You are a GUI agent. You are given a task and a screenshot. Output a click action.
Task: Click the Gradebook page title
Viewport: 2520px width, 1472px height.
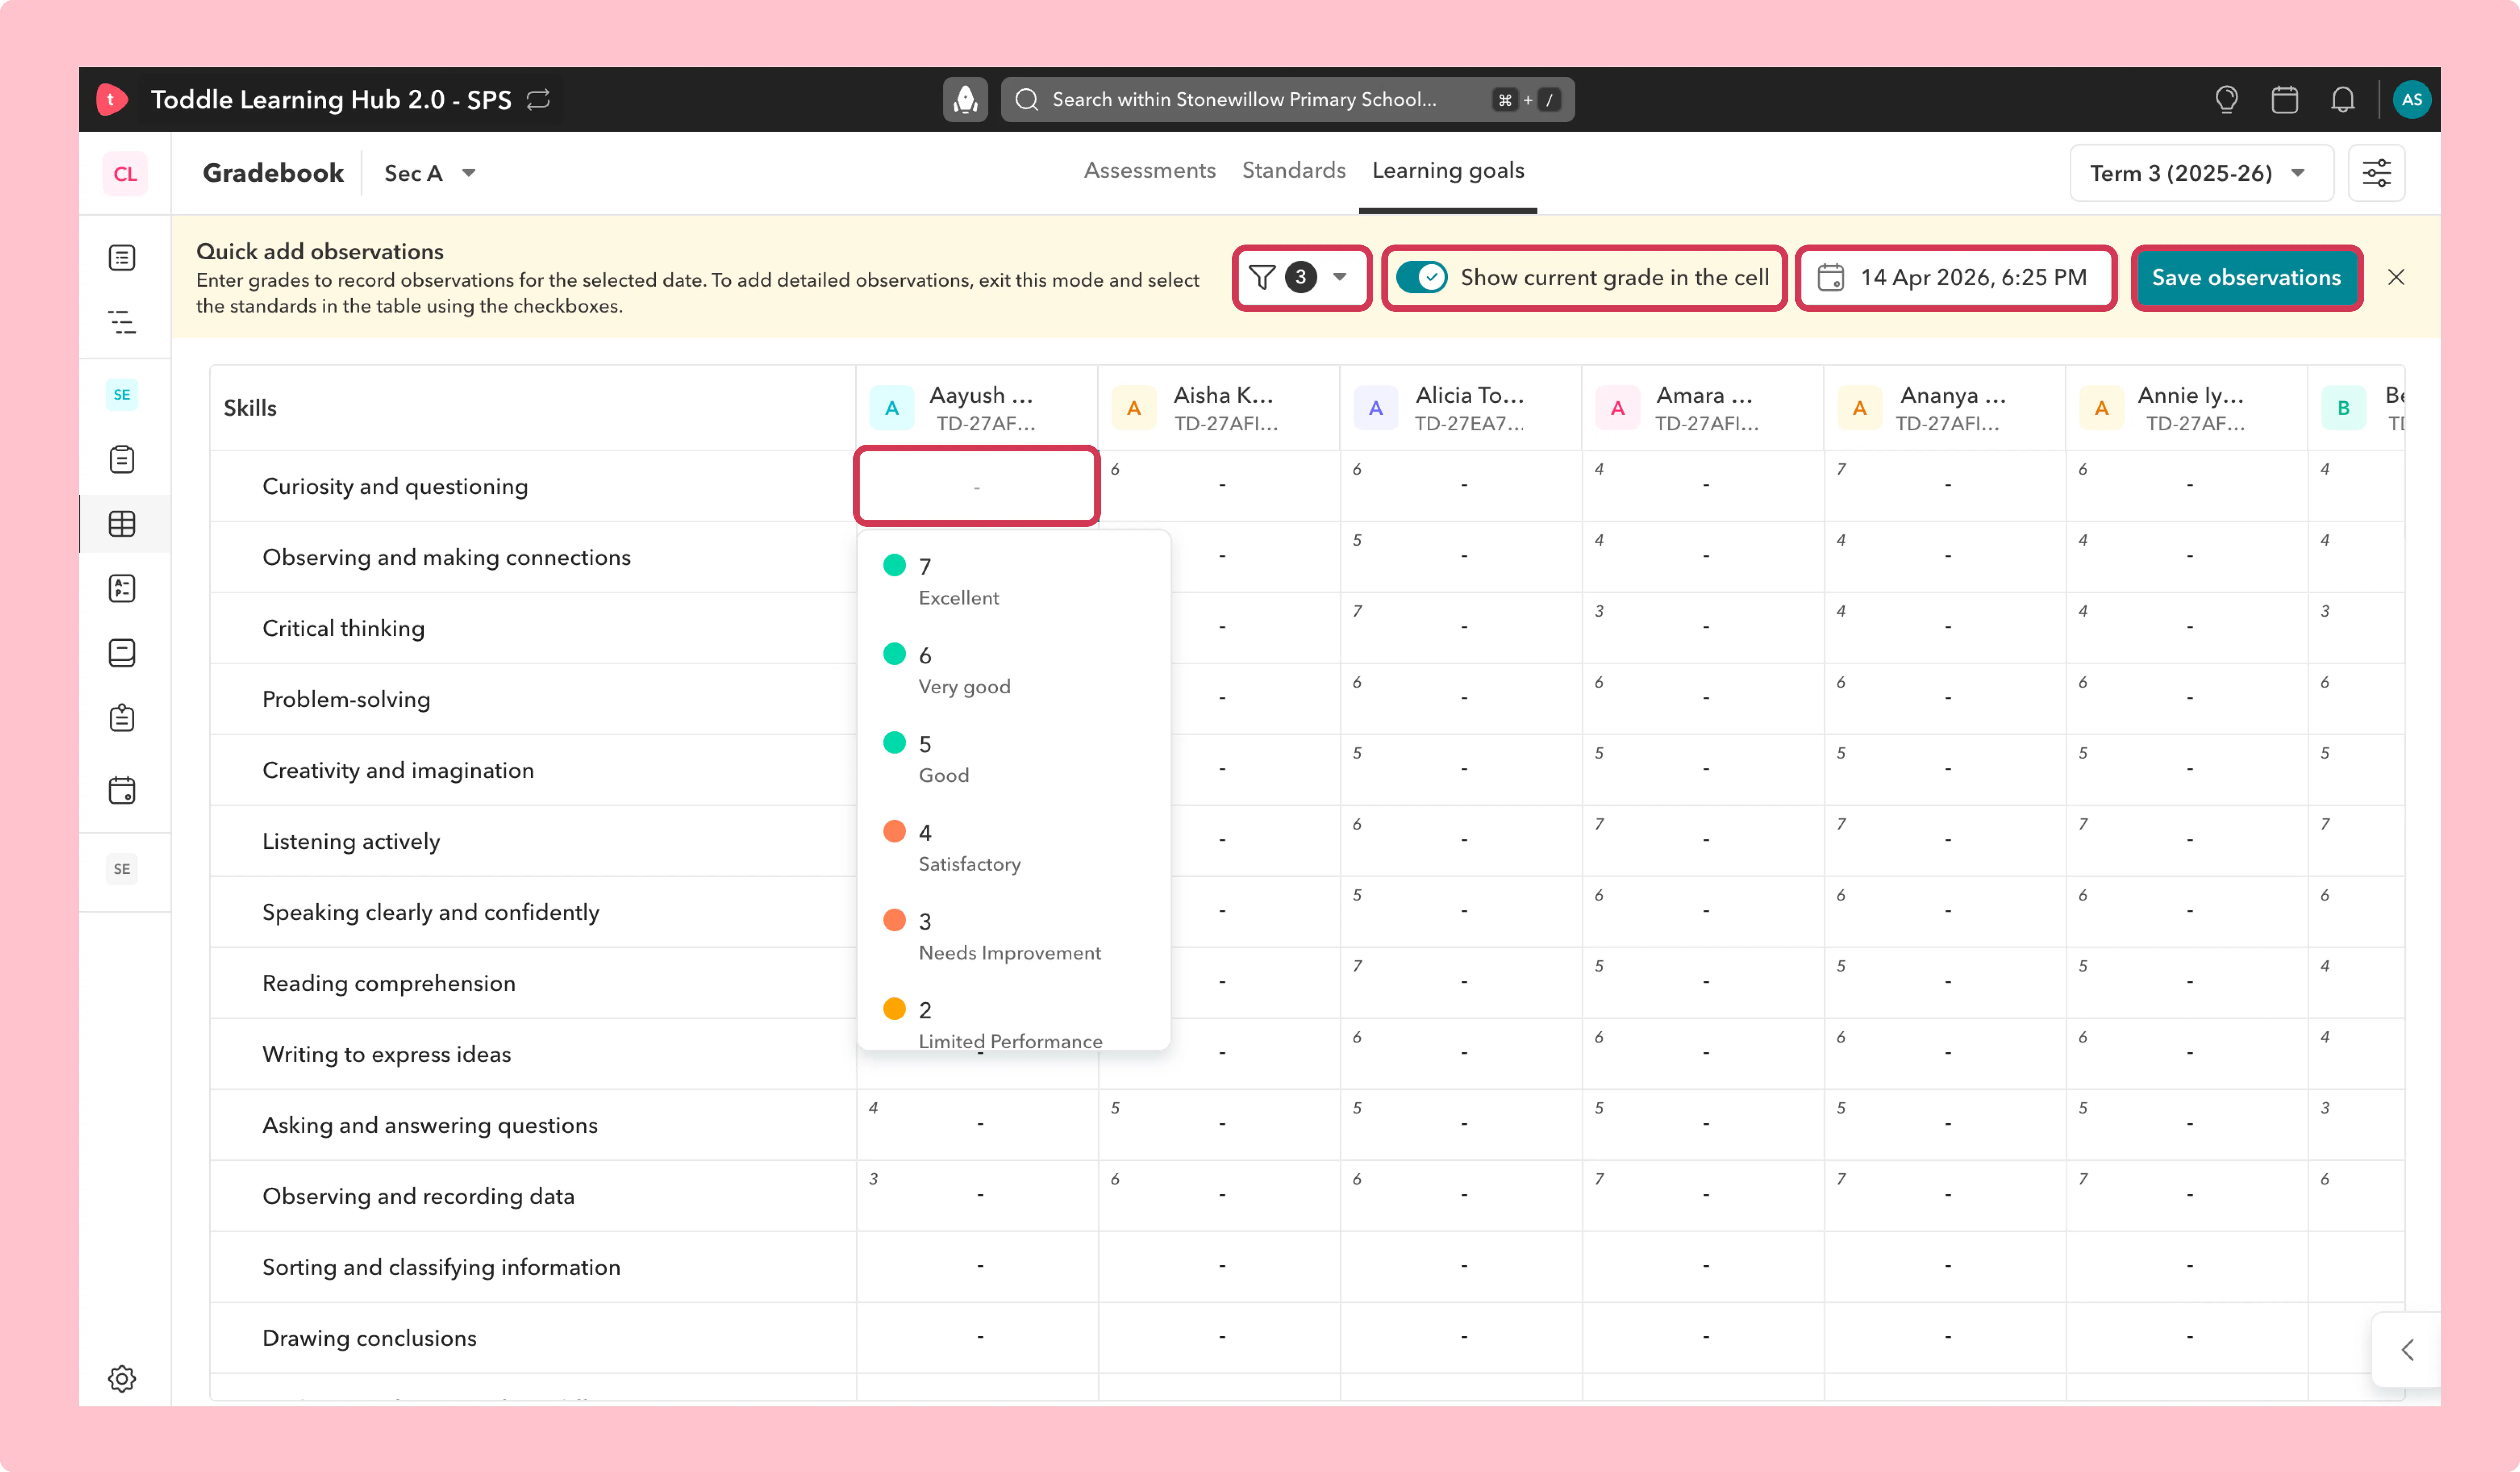coord(273,173)
